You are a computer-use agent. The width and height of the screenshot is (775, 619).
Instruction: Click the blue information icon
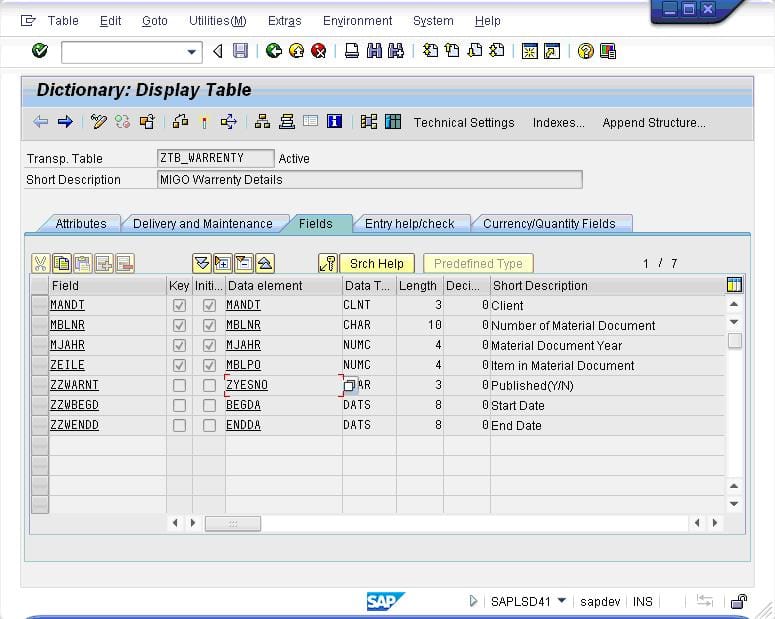[334, 122]
